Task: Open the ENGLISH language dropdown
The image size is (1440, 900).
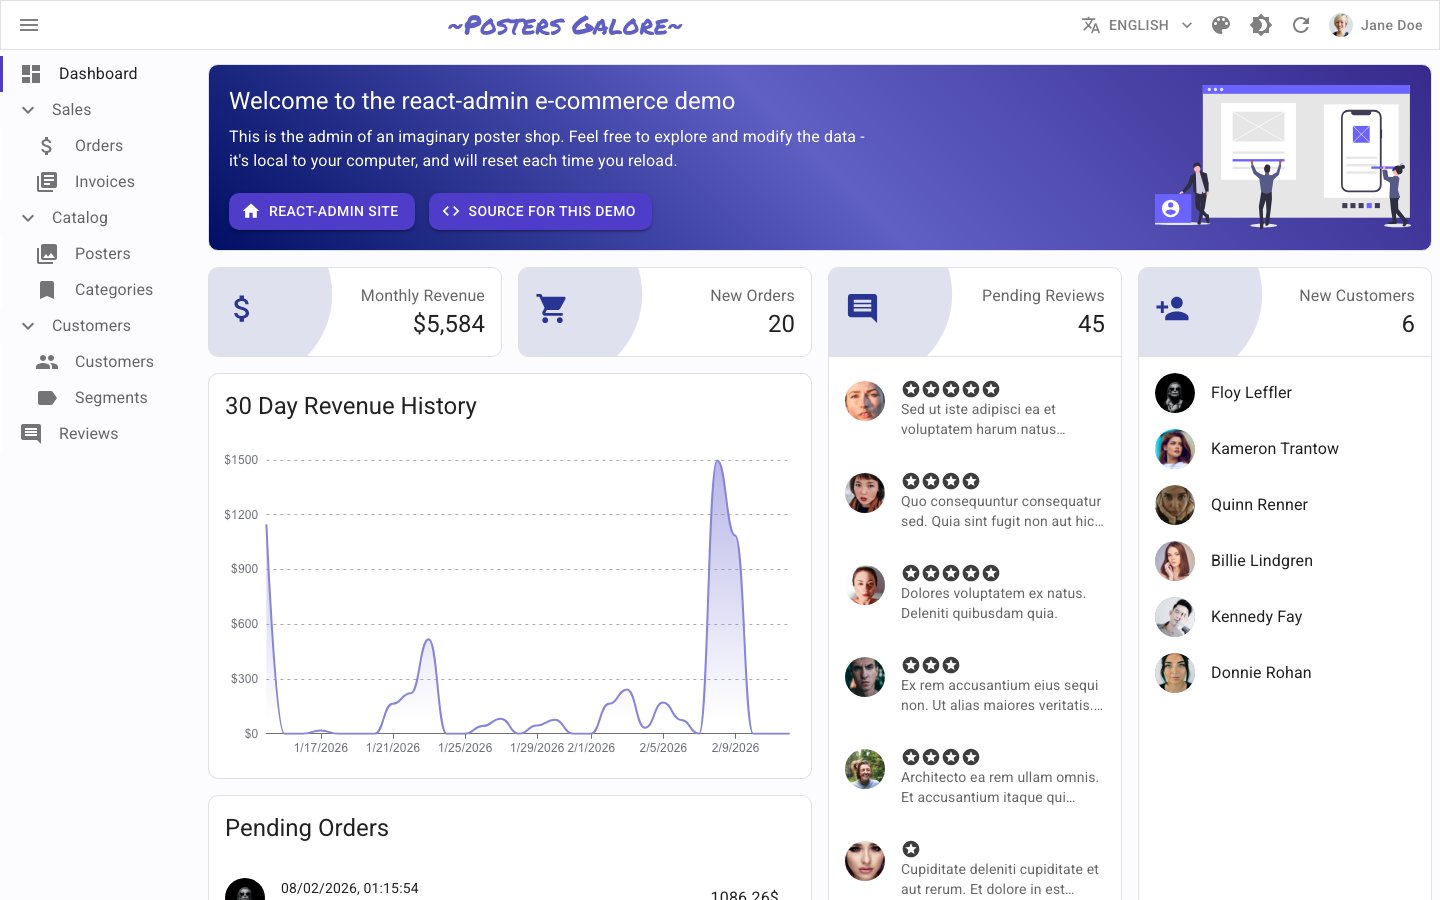Action: point(1138,25)
